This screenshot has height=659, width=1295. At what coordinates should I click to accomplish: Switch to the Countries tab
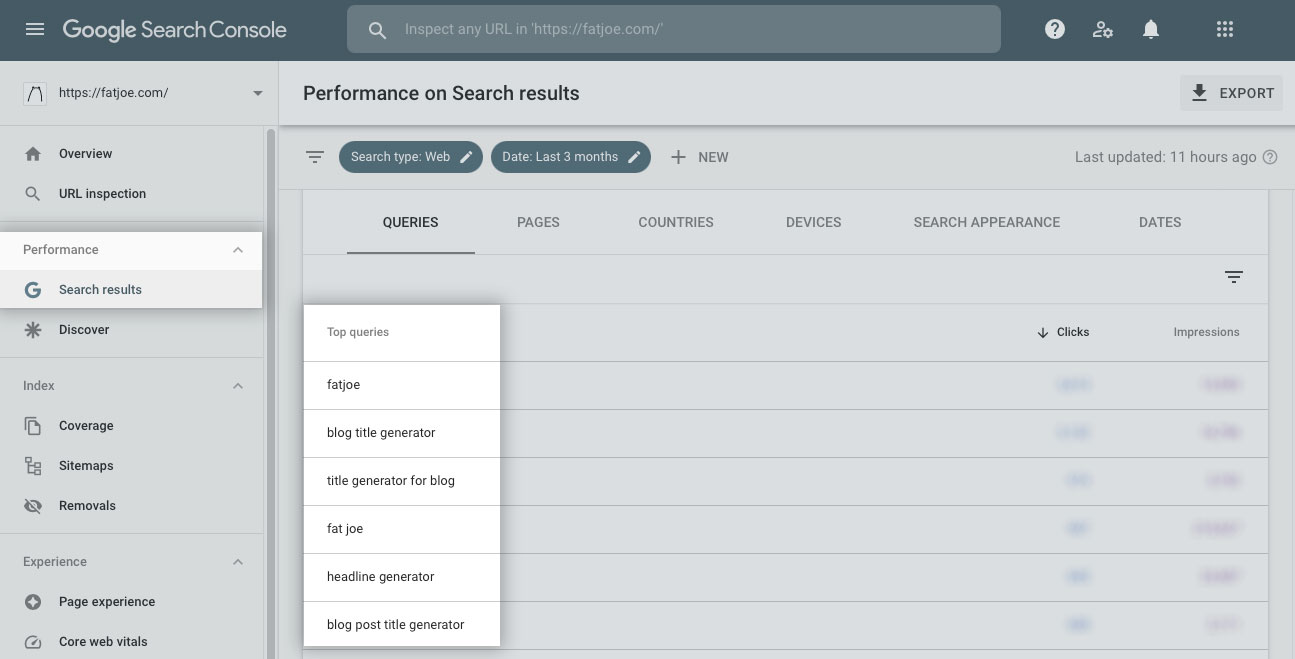click(675, 222)
